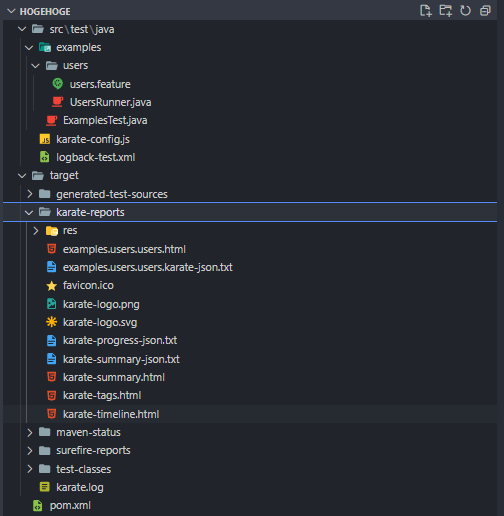
Task: Open the karate-summary.html report
Action: tap(114, 377)
